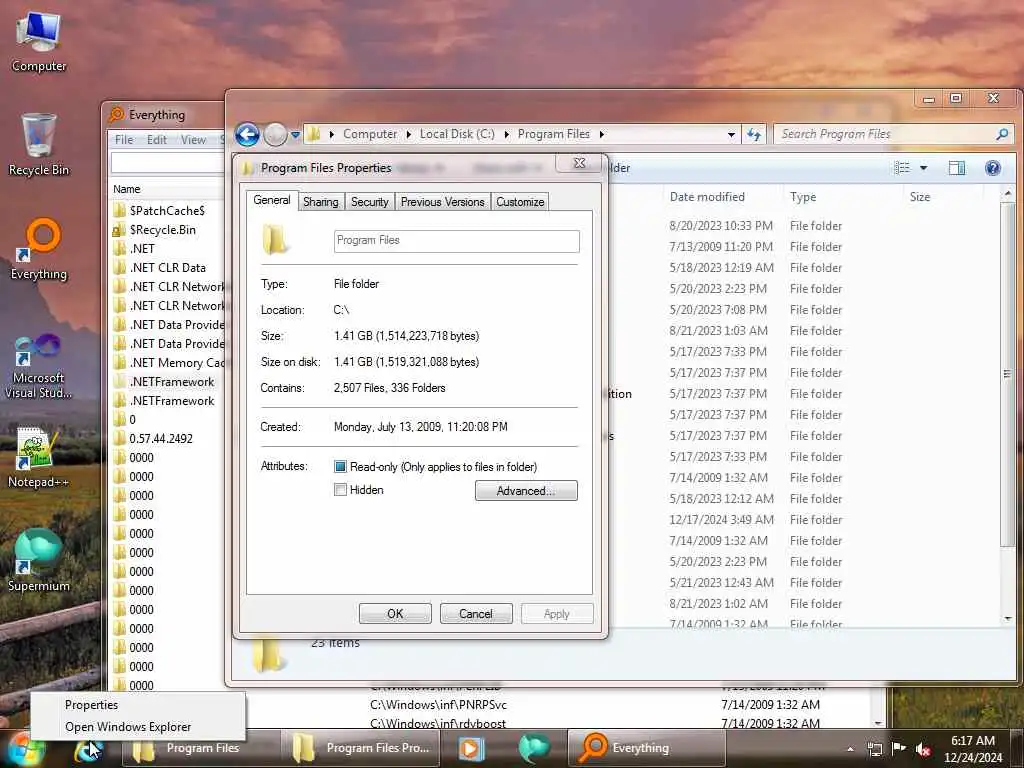The image size is (1024, 768).
Task: Click the Explorer Forward navigation arrow
Action: coord(276,135)
